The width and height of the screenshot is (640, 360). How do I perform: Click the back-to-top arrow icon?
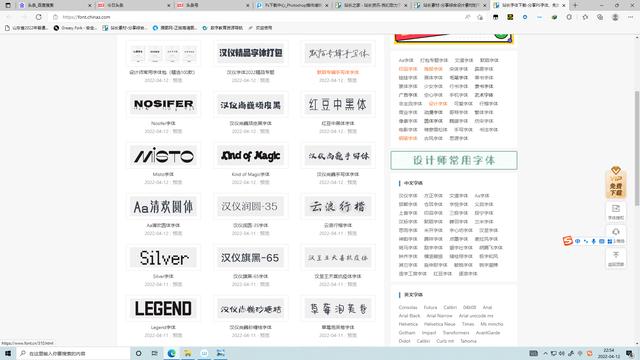click(616, 258)
